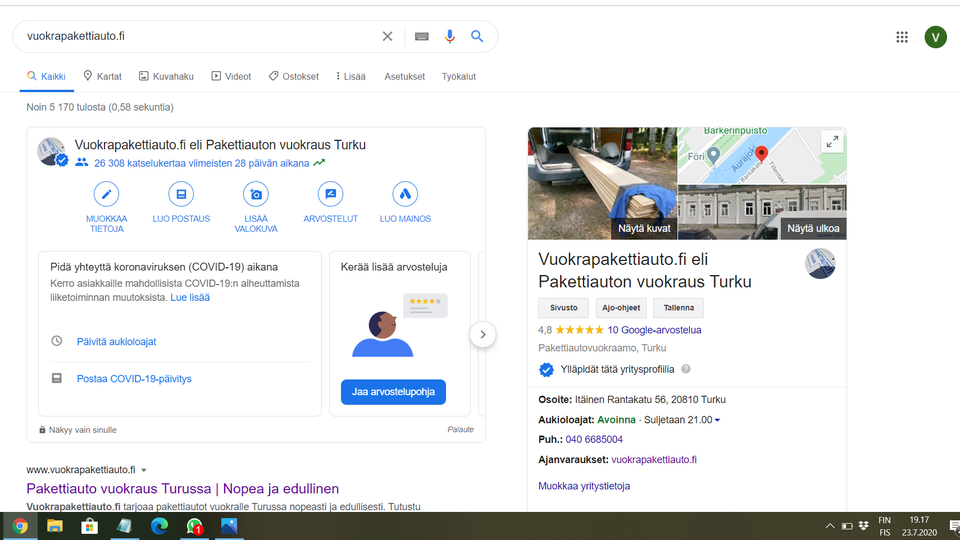This screenshot has height=540, width=960.
Task: Click the Luo postaus icon
Action: [181, 194]
